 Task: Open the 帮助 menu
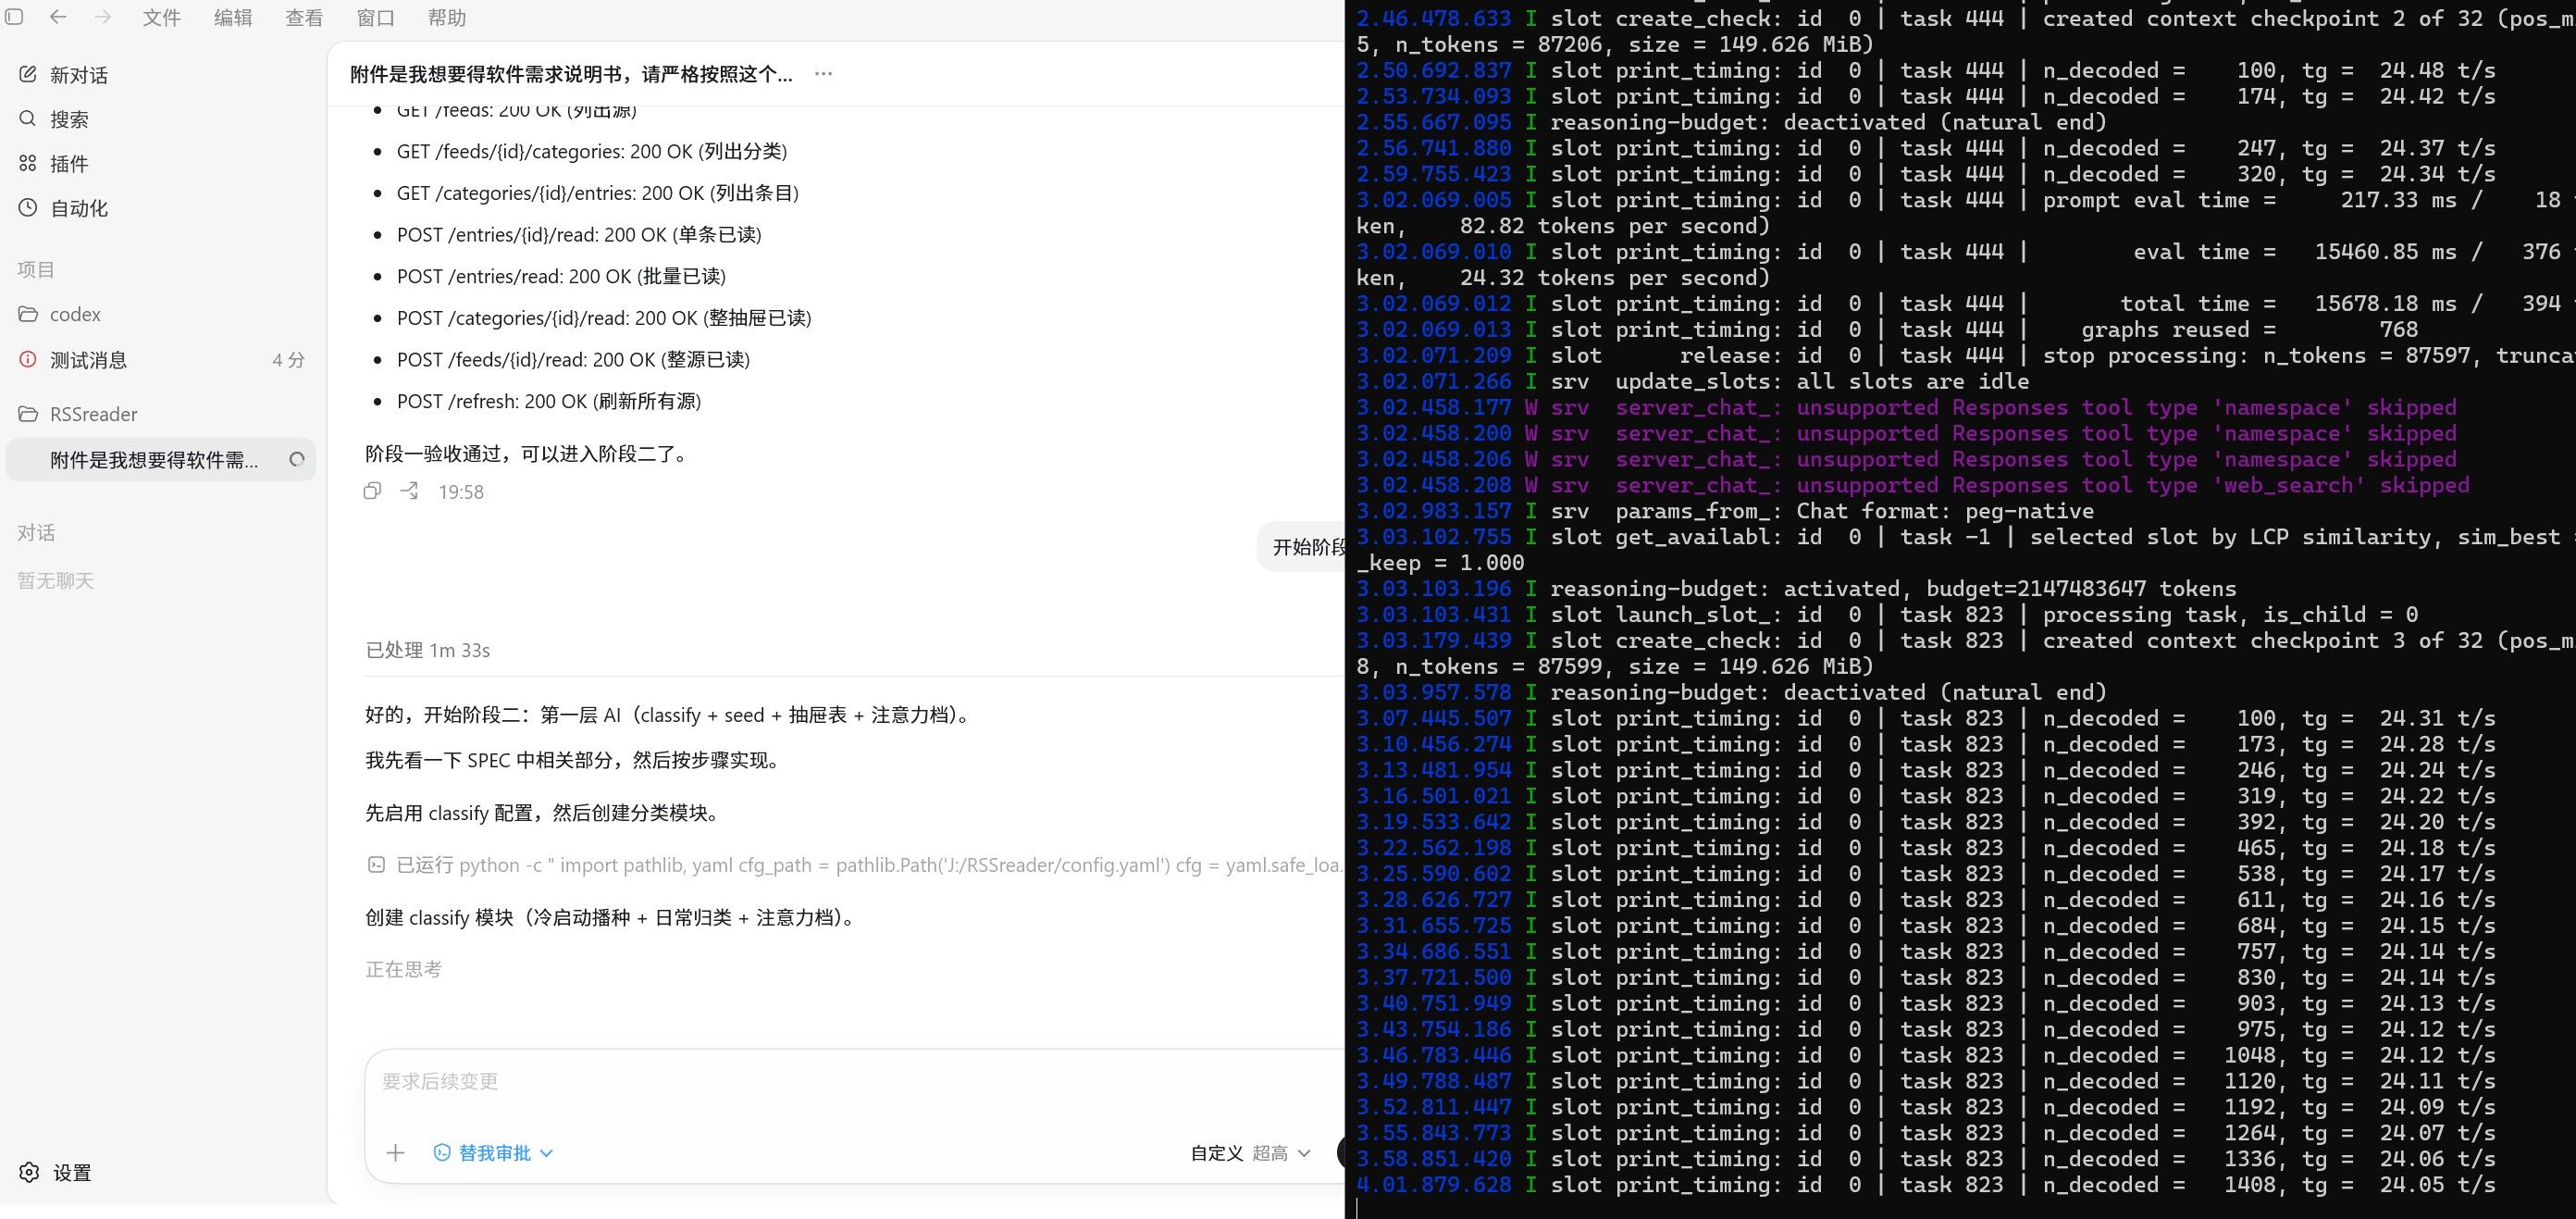[447, 18]
